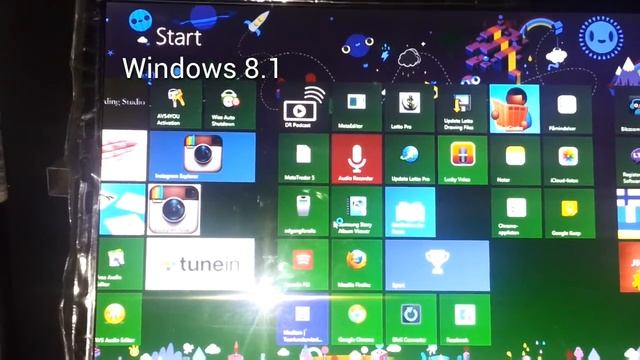Launch the Lotto Pro tile

click(x=409, y=108)
